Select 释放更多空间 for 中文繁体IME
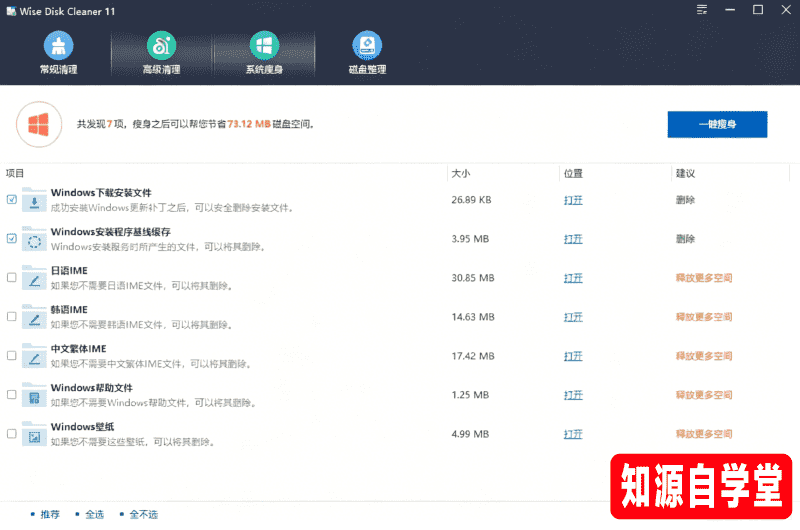Screen dimensions: 800x530 pos(704,356)
